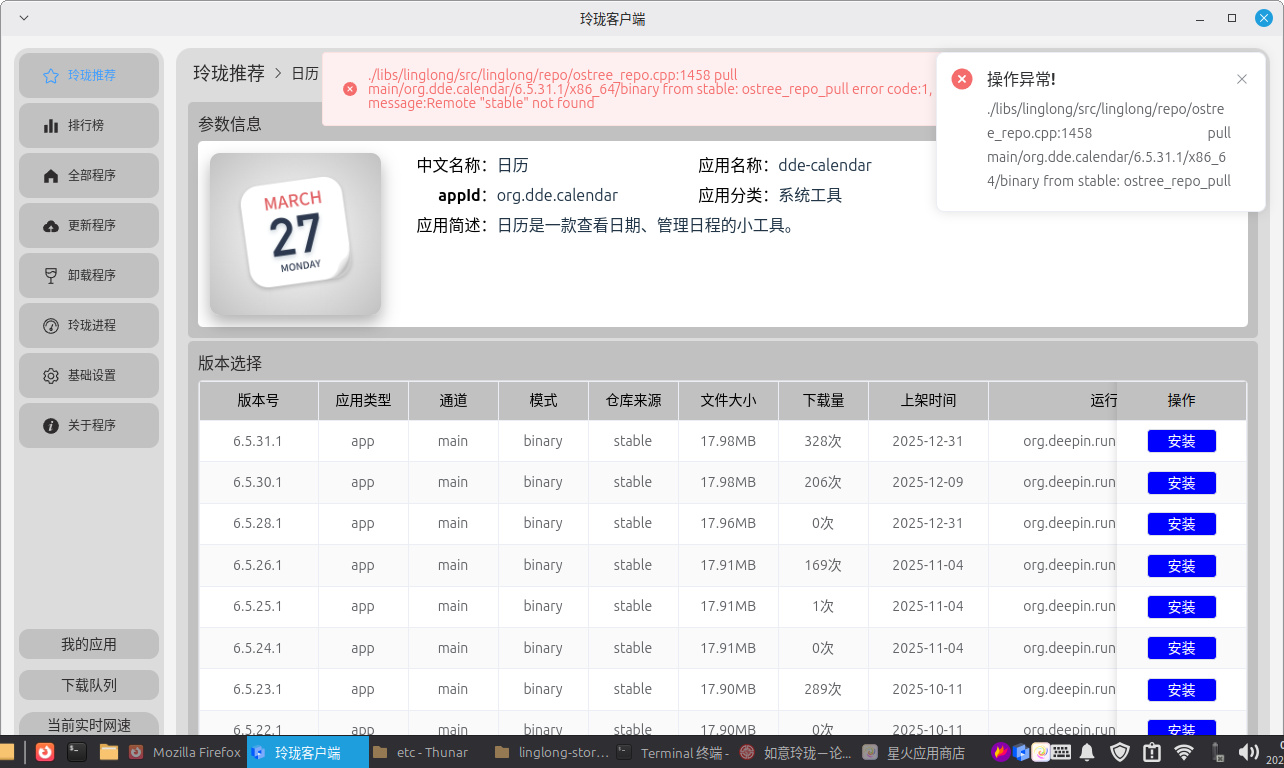
Task: Dismiss the 操作异常 notification popup
Action: (x=1242, y=79)
